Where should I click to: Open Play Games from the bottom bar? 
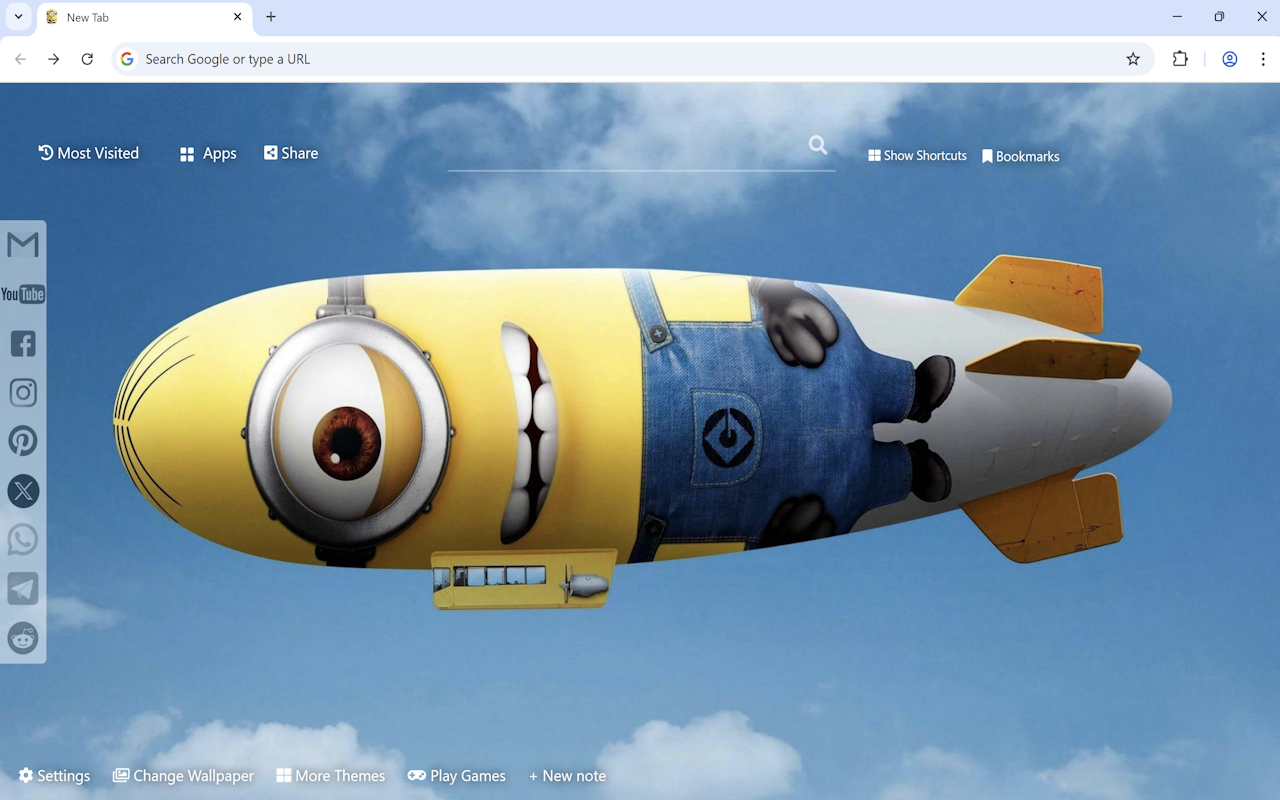(457, 775)
